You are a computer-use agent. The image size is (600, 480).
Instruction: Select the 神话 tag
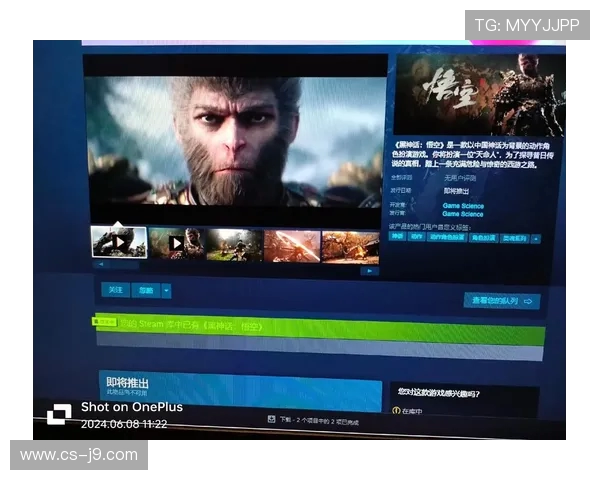click(397, 236)
